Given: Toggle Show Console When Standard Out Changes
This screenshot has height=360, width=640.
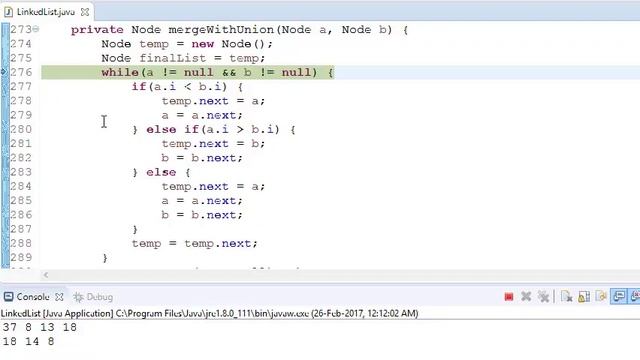Looking at the screenshot, I should [619, 297].
